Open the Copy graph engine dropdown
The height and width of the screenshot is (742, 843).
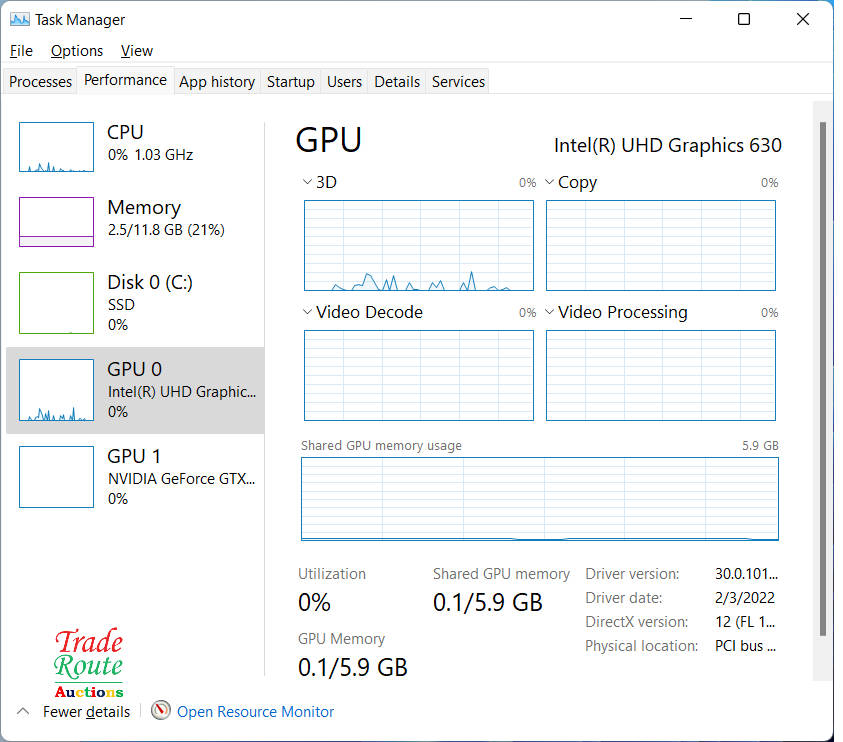(x=549, y=183)
